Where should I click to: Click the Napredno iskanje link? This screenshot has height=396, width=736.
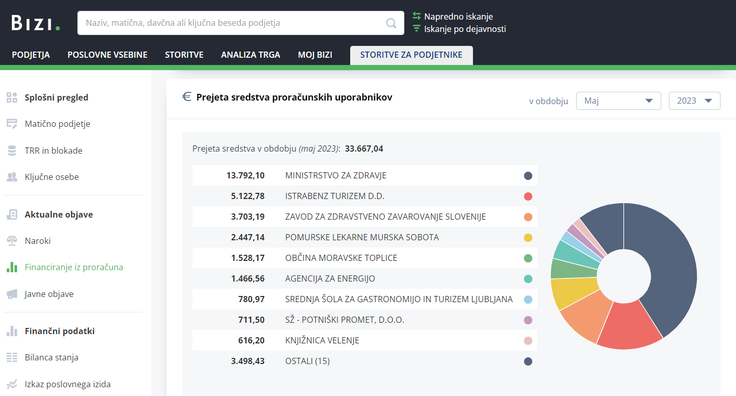point(458,16)
